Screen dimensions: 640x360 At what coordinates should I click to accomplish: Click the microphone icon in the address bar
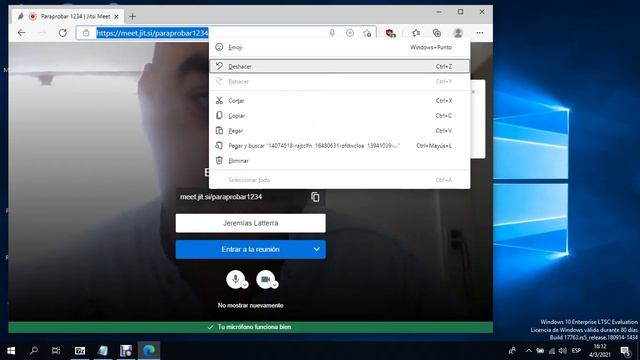click(x=332, y=33)
